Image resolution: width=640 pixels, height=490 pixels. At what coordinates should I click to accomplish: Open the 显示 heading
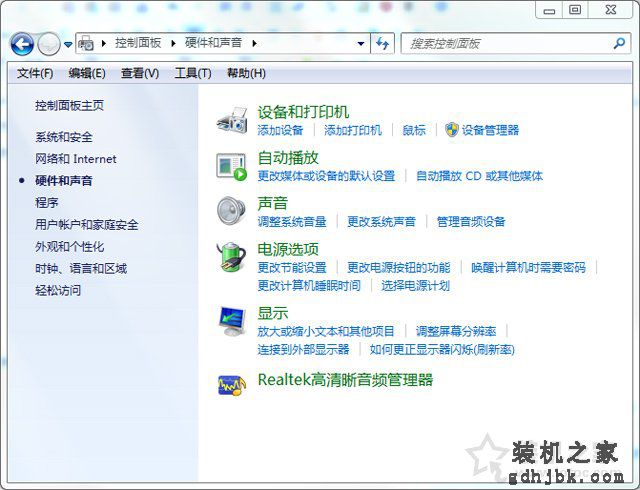[273, 313]
